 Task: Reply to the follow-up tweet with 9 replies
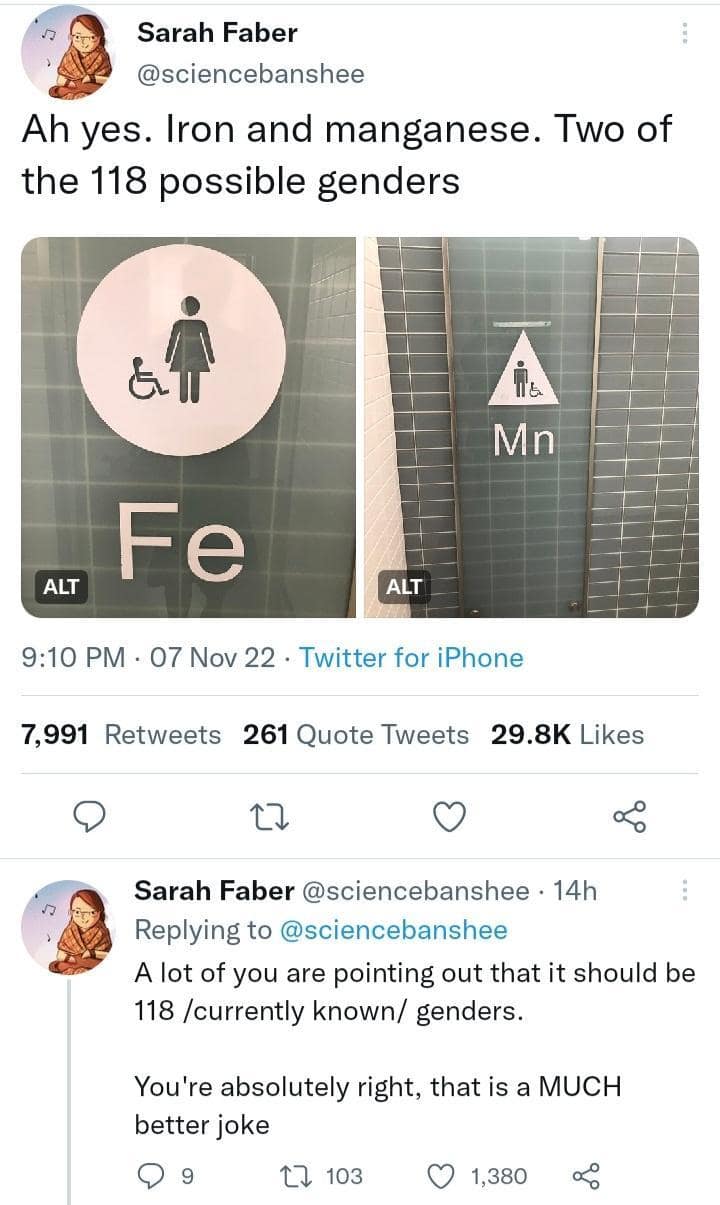tap(149, 1176)
